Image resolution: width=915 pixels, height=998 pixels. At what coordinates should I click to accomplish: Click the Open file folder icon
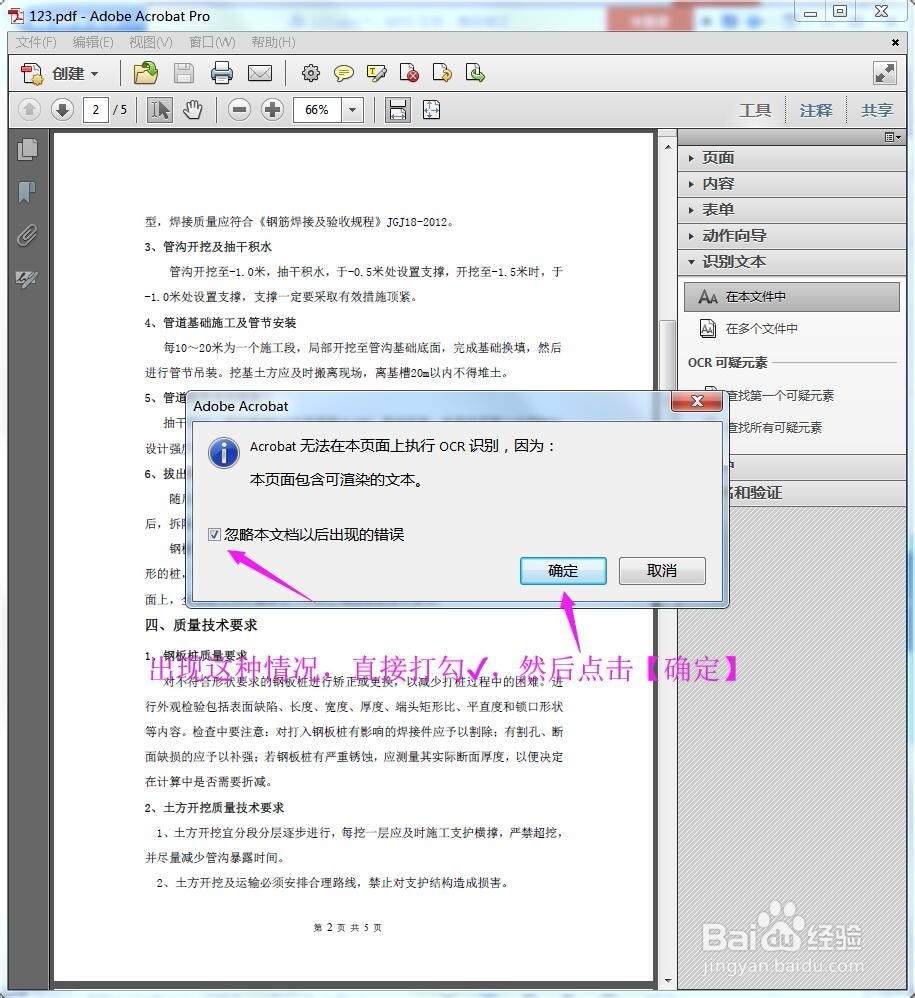coord(146,73)
